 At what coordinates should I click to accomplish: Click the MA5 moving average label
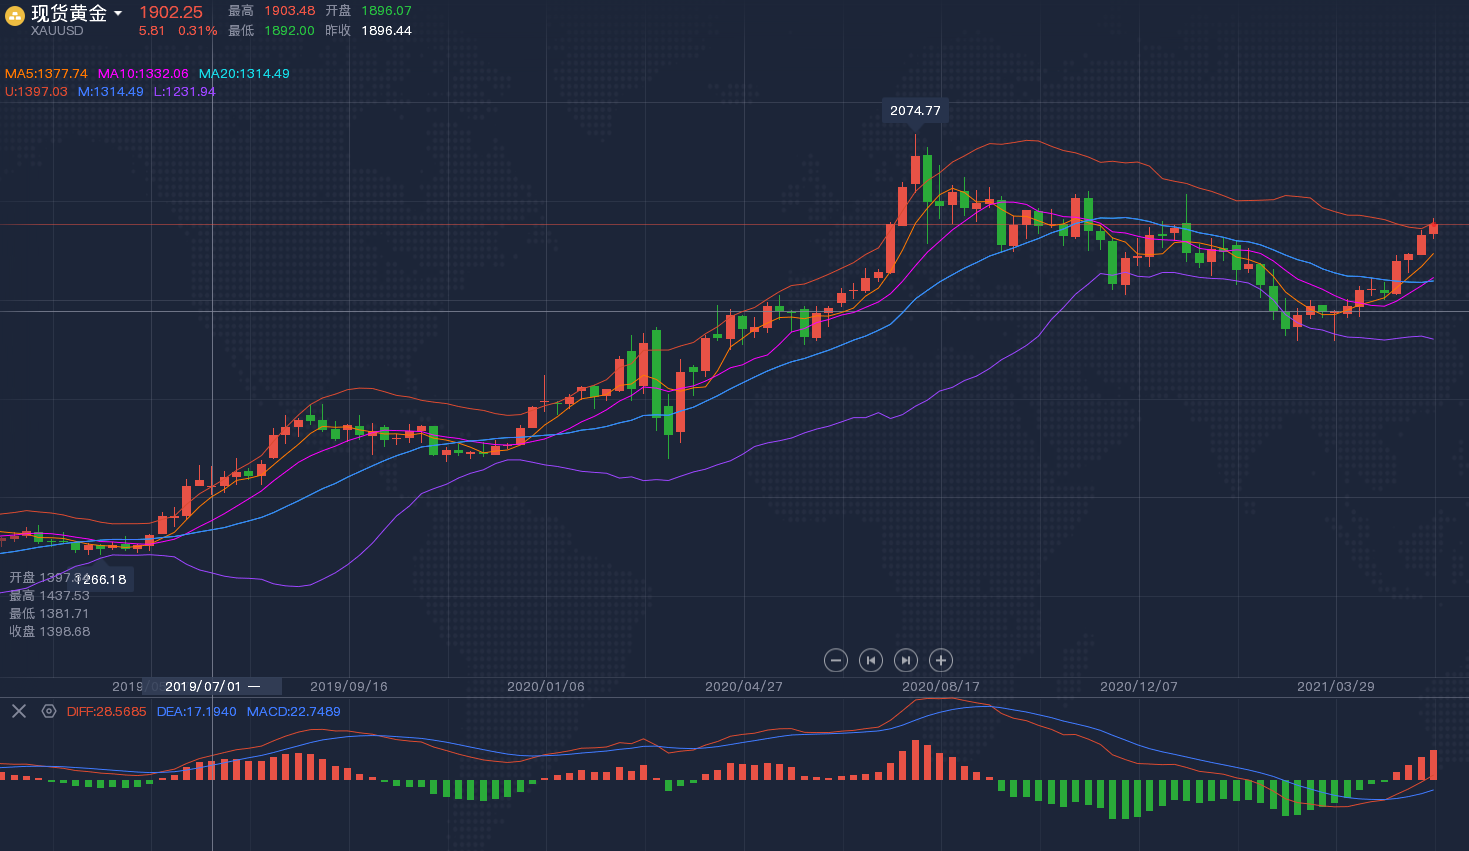[x=46, y=74]
